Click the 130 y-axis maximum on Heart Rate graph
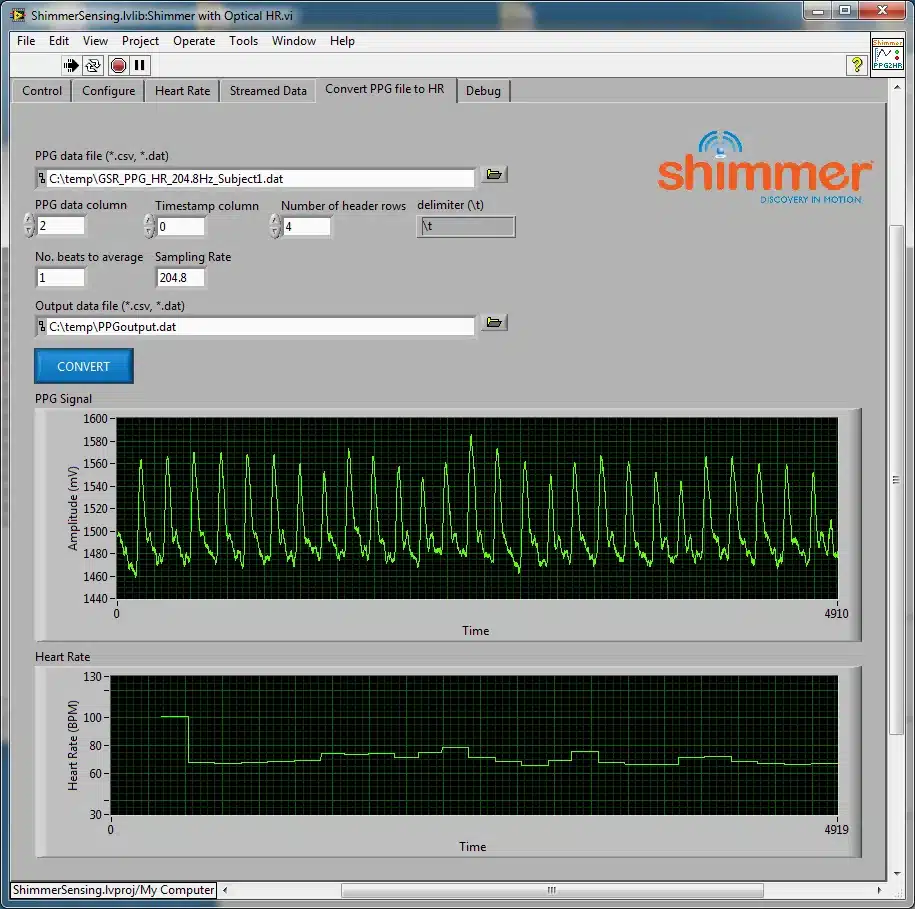This screenshot has height=909, width=915. click(x=92, y=677)
